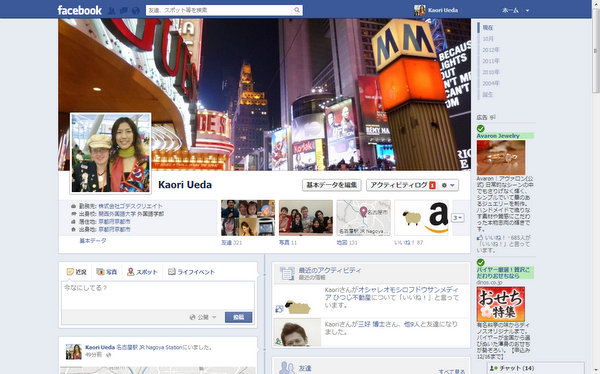The image size is (600, 374).
Task: Open the 三好 博士 friend link in recent activity
Action: tap(371, 324)
